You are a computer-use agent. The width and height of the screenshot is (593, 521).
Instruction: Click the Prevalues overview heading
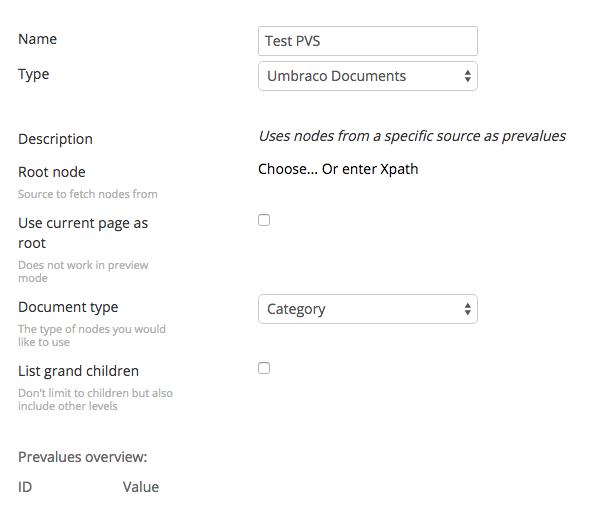coord(82,457)
